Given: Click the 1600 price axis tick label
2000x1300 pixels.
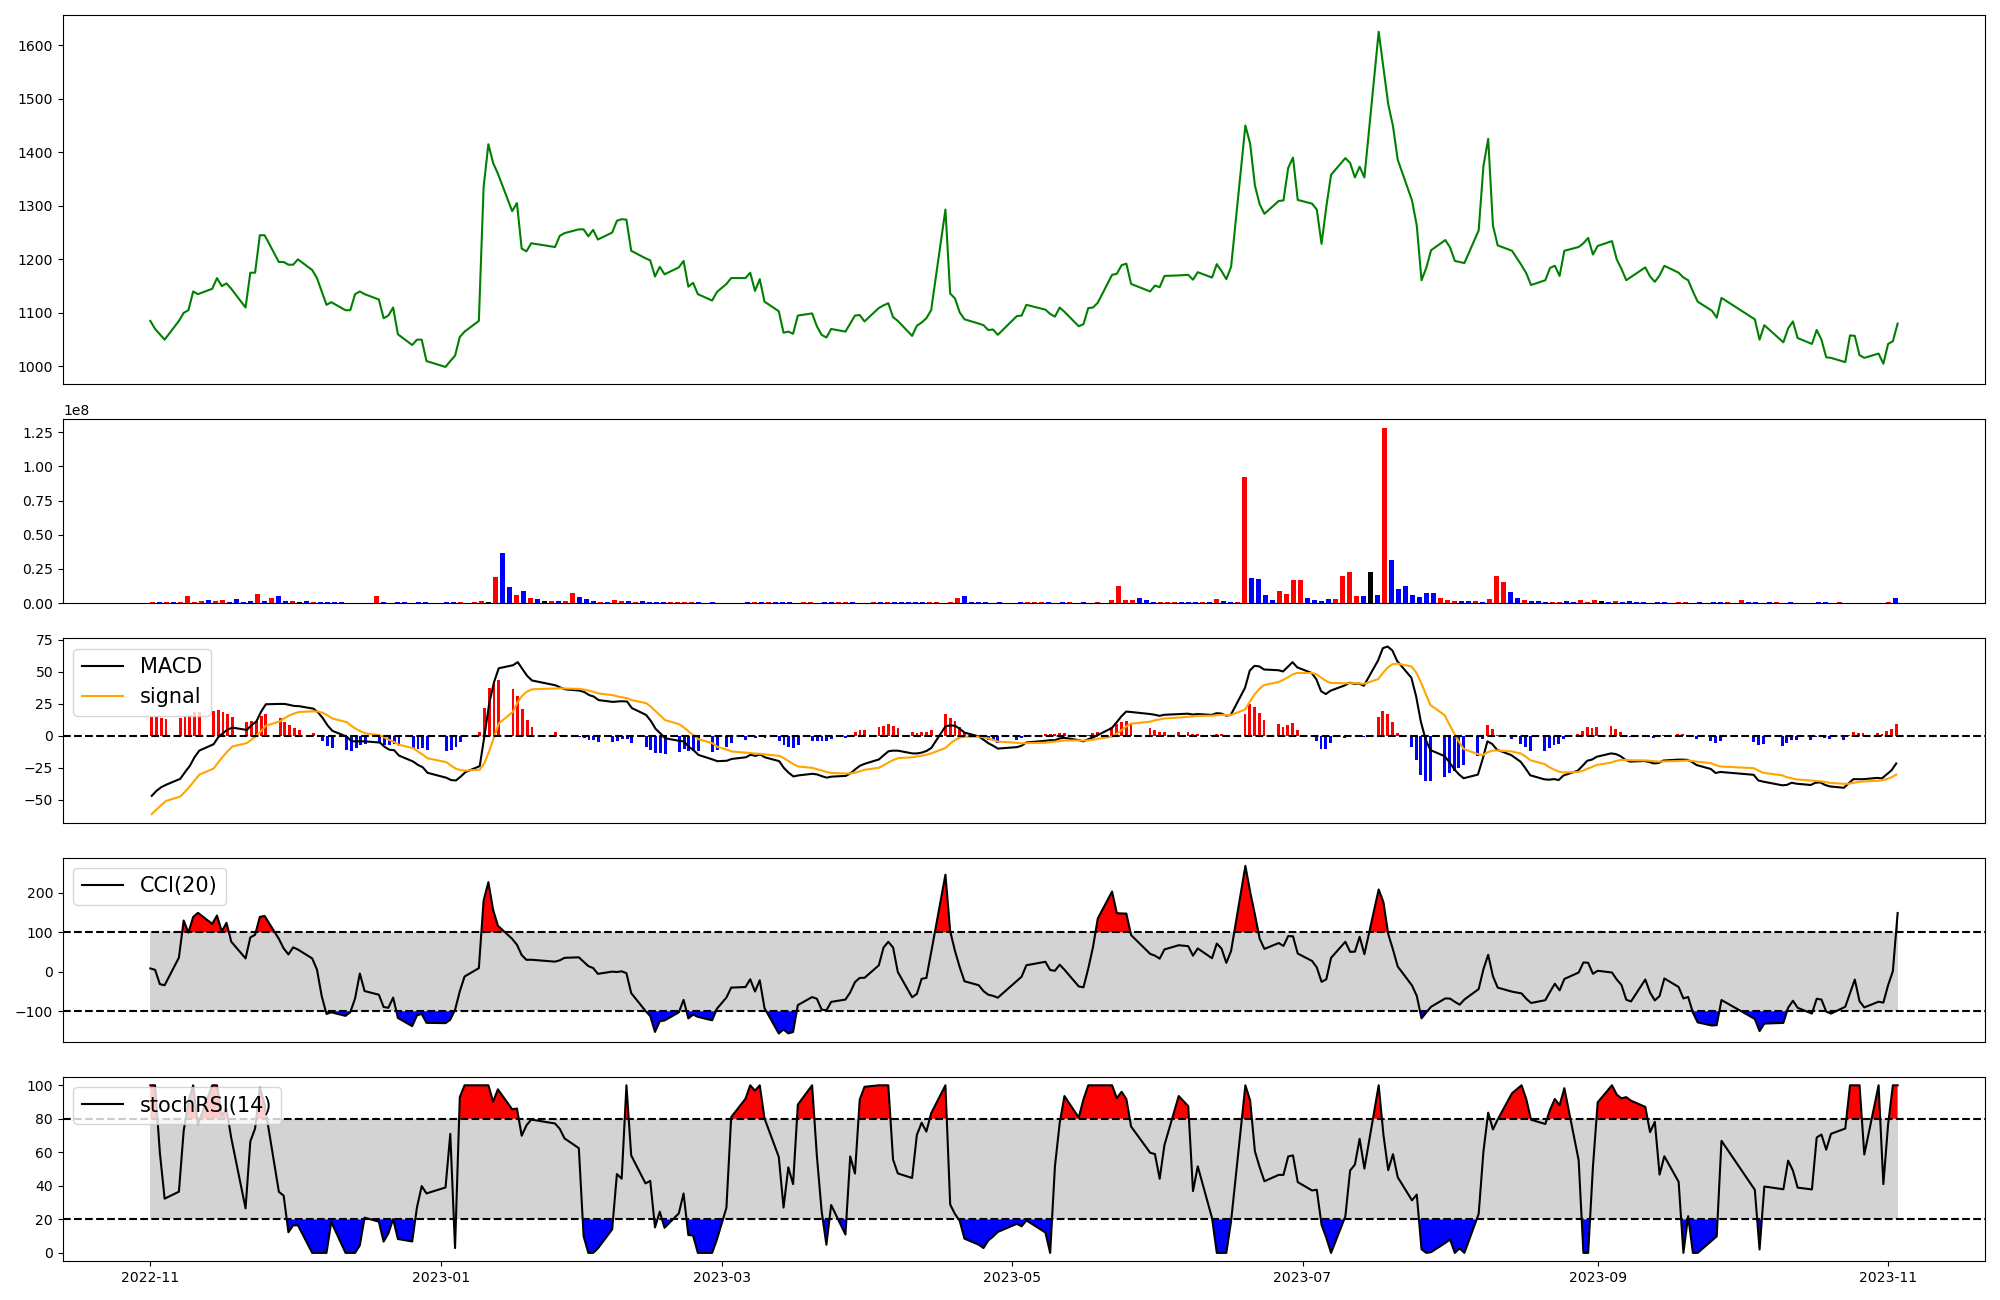Looking at the screenshot, I should point(36,46).
